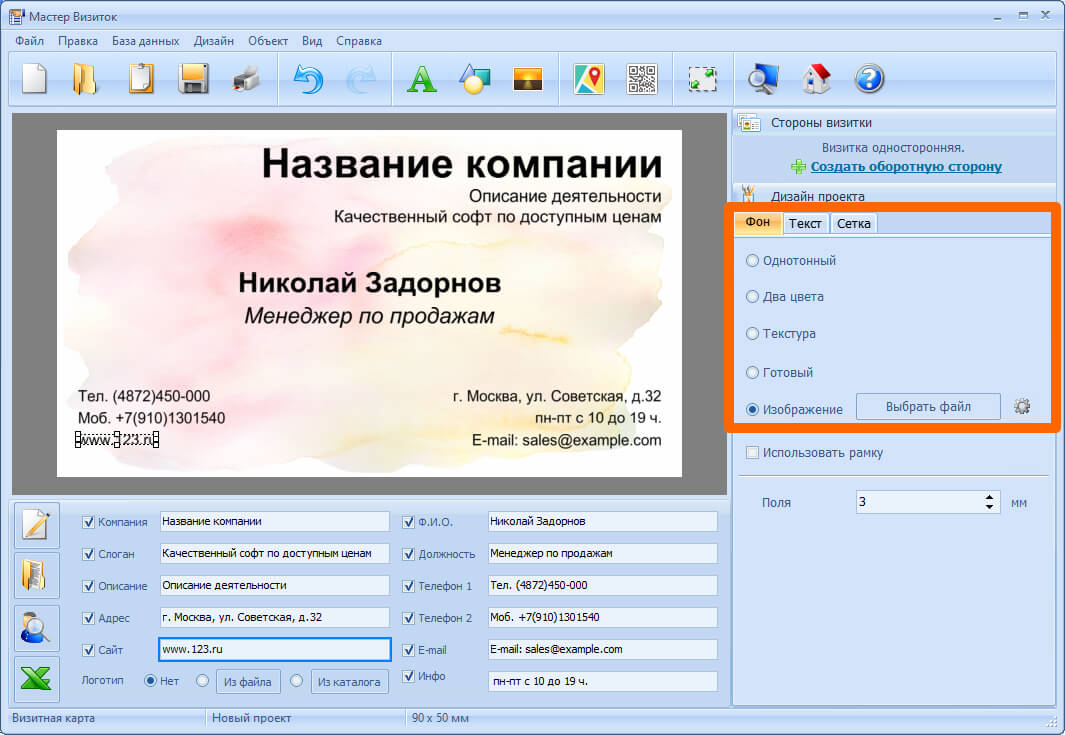Choose the Текстура background option

[x=753, y=334]
